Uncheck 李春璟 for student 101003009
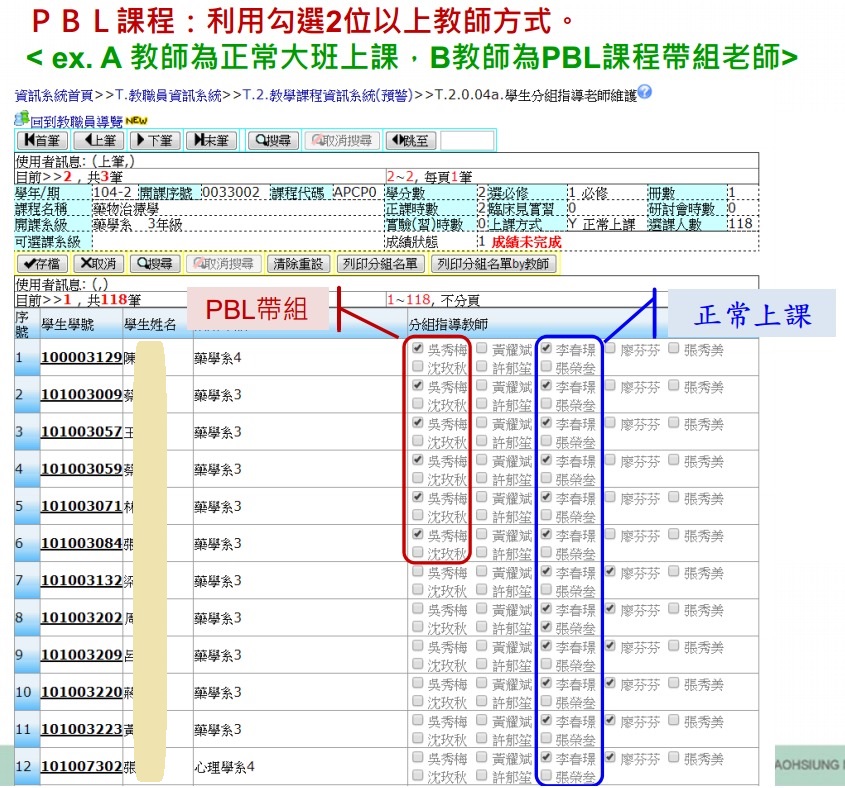845x788 pixels. click(x=546, y=385)
